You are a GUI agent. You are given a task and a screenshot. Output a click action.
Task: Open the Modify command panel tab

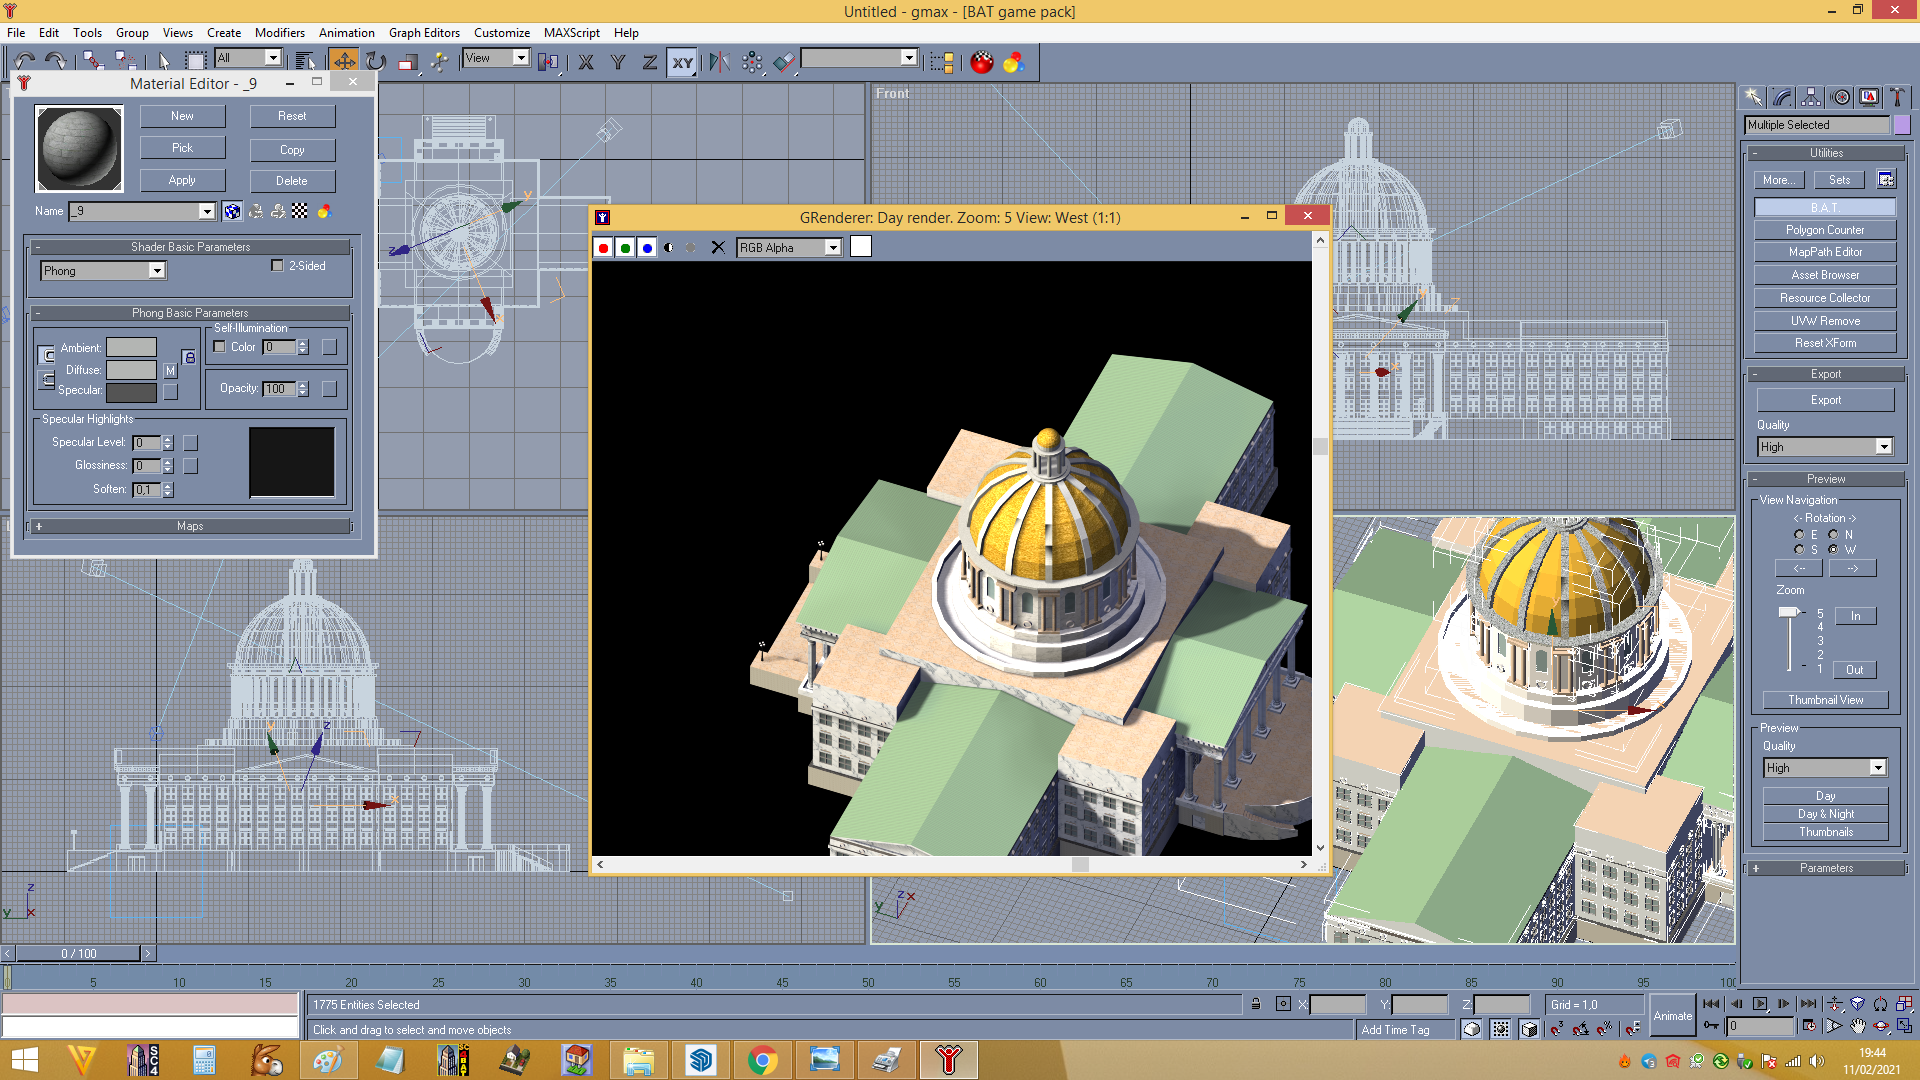click(1782, 97)
